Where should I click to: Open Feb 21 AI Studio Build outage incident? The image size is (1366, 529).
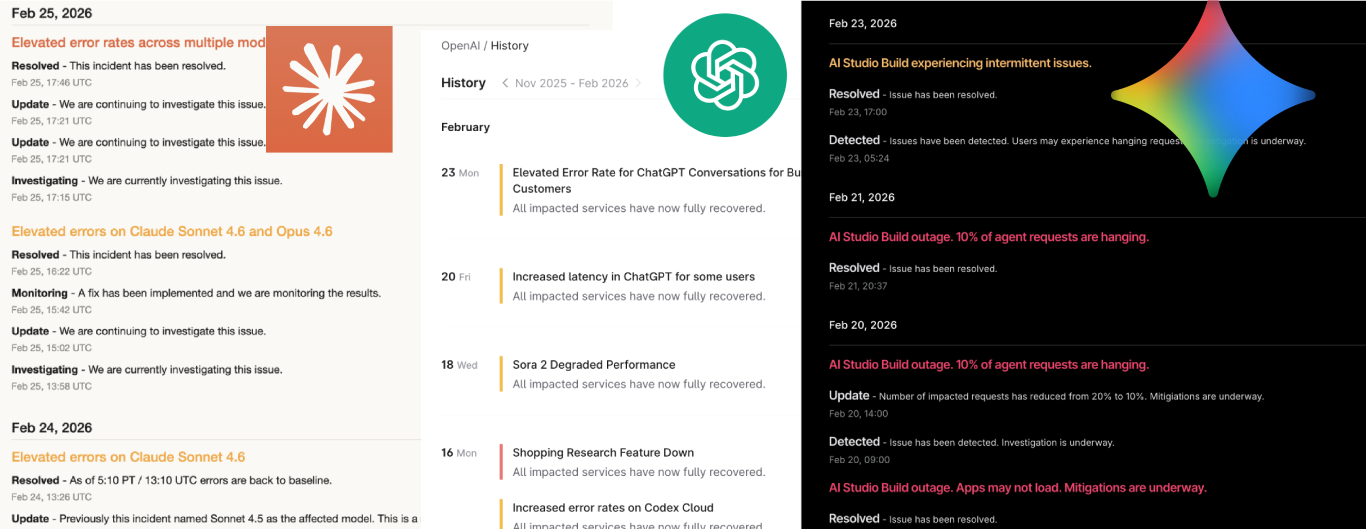(x=988, y=237)
